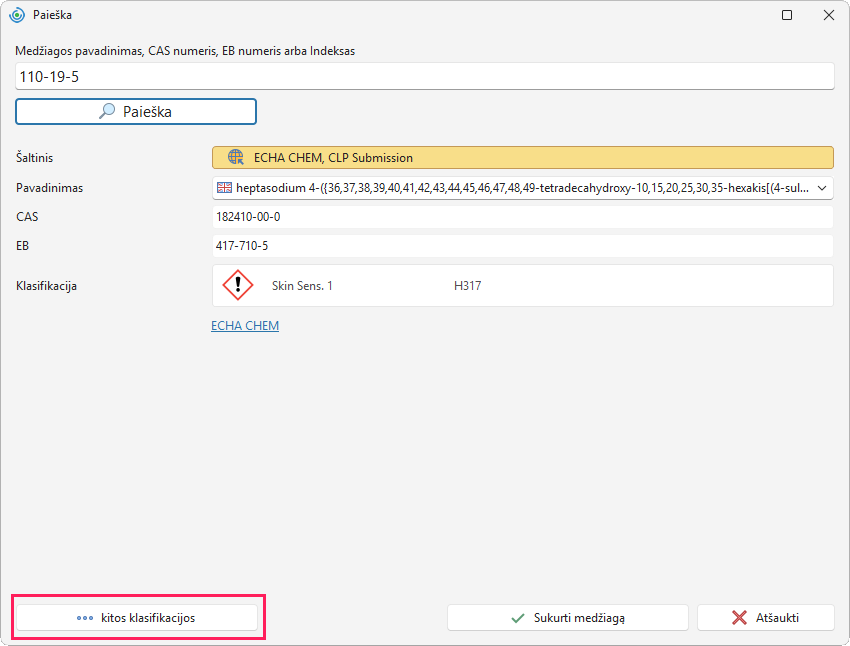The image size is (850, 646).
Task: Click the globe icon in the Šaltinis field
Action: click(x=236, y=157)
